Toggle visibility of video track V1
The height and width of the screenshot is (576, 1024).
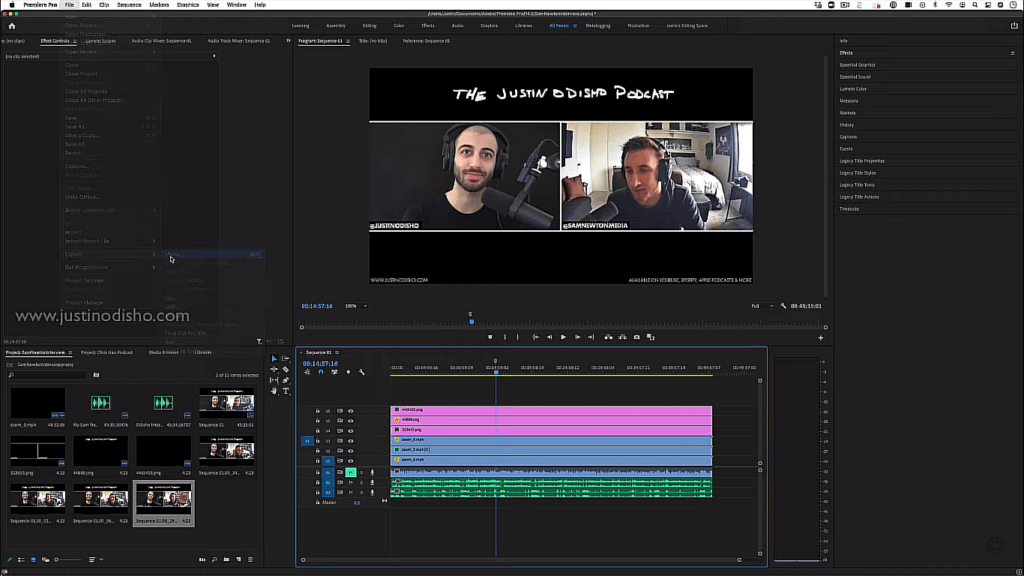click(351, 461)
